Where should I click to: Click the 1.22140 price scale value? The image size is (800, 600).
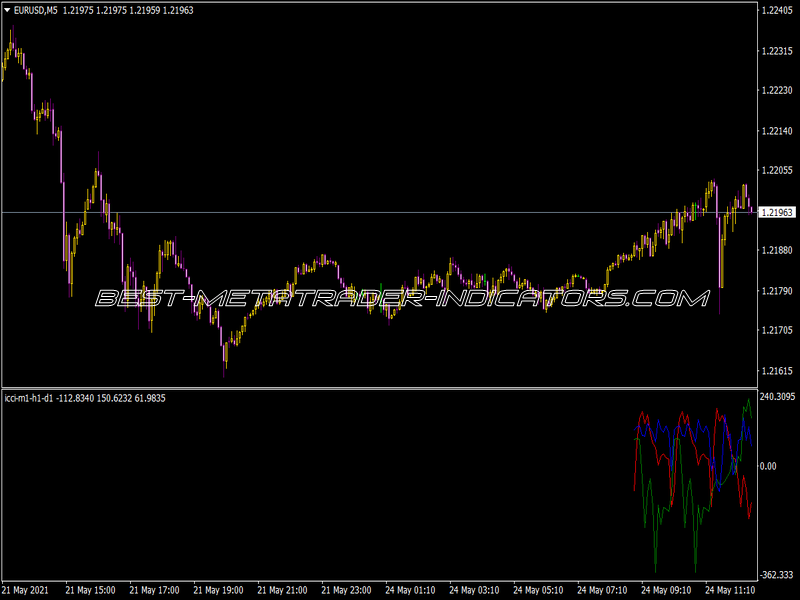pyautogui.click(x=777, y=131)
